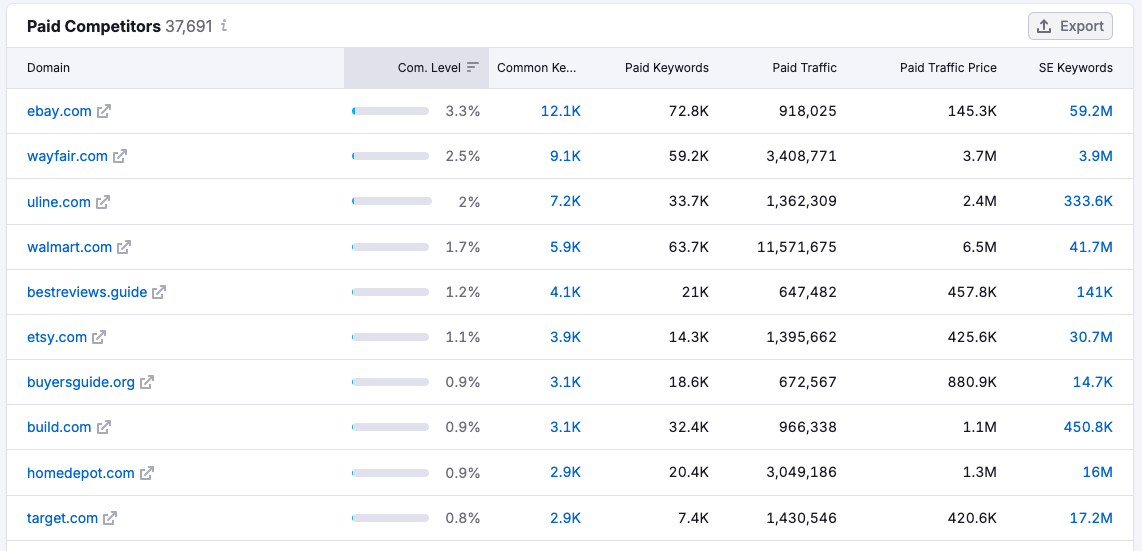1142x551 pixels.
Task: Click build.com external link icon
Action: pos(104,427)
